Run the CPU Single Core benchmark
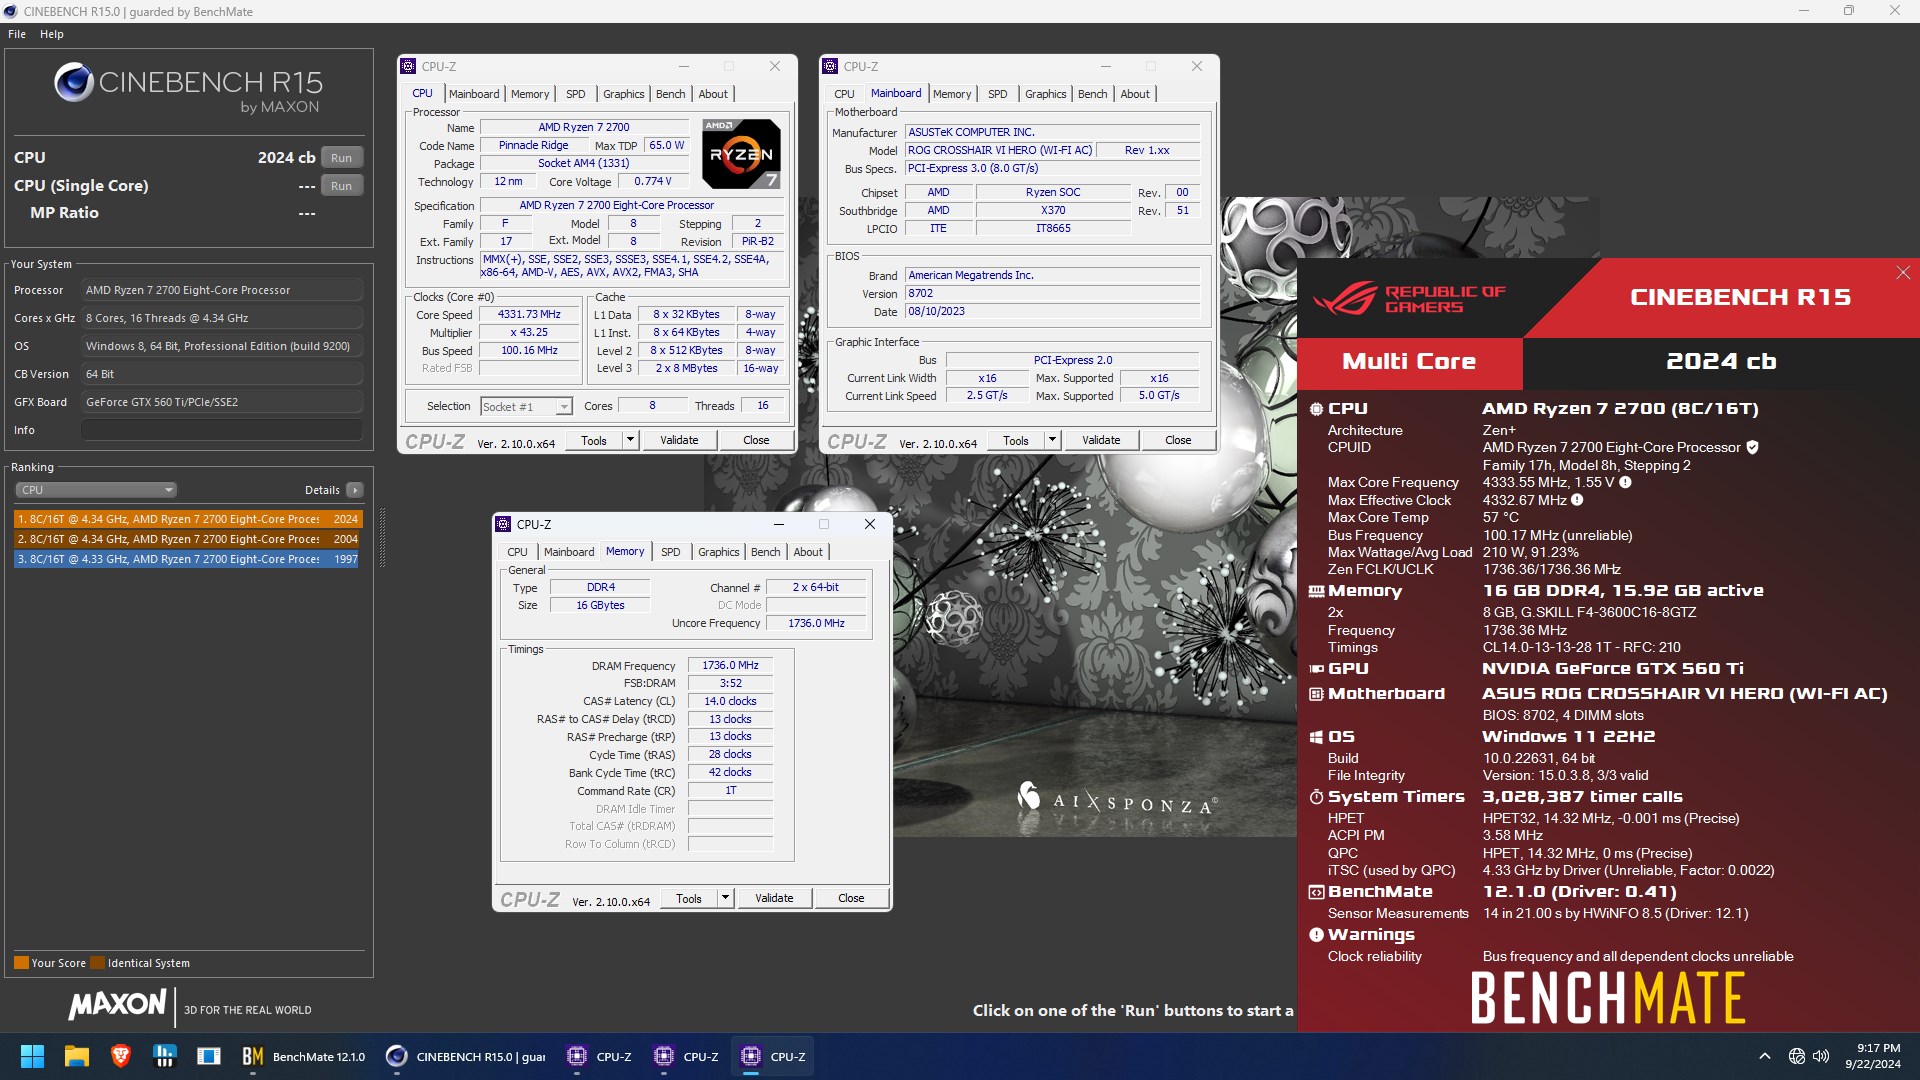Viewport: 1920px width, 1080px height. point(342,185)
